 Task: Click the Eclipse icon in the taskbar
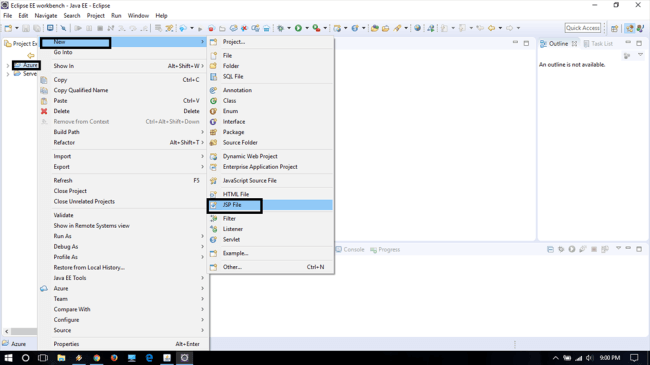(x=184, y=358)
